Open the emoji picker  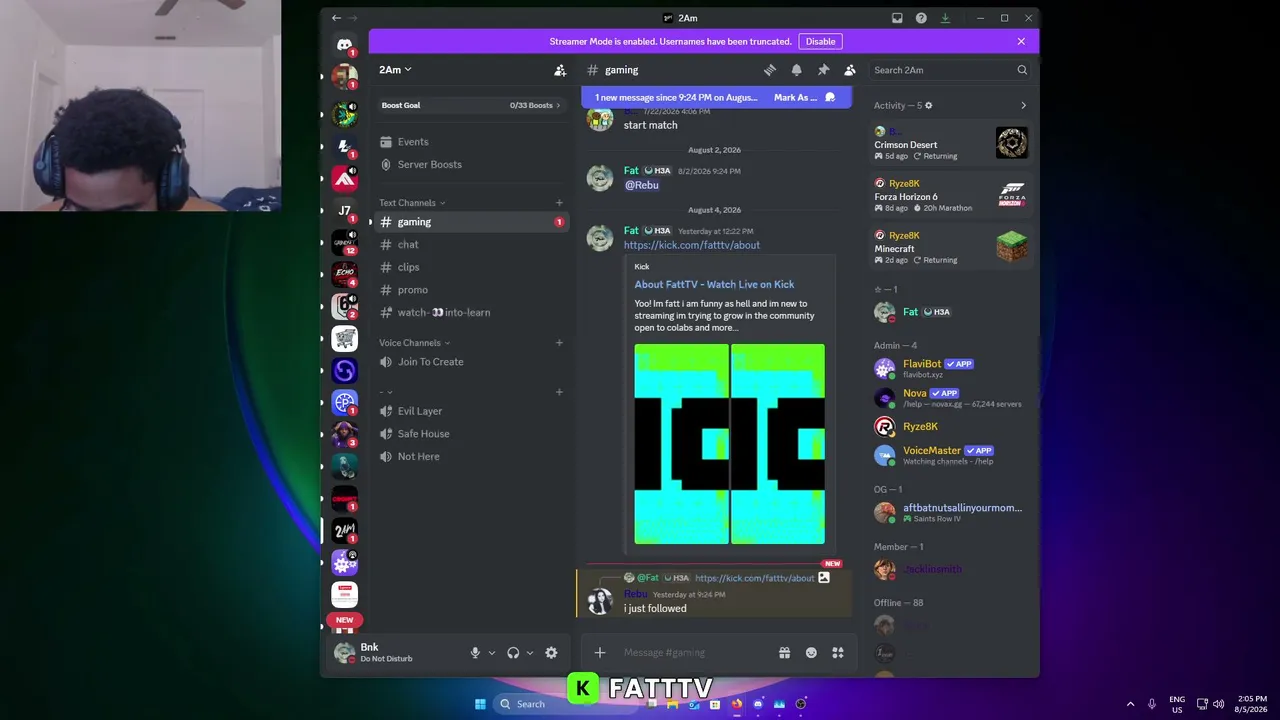[811, 653]
